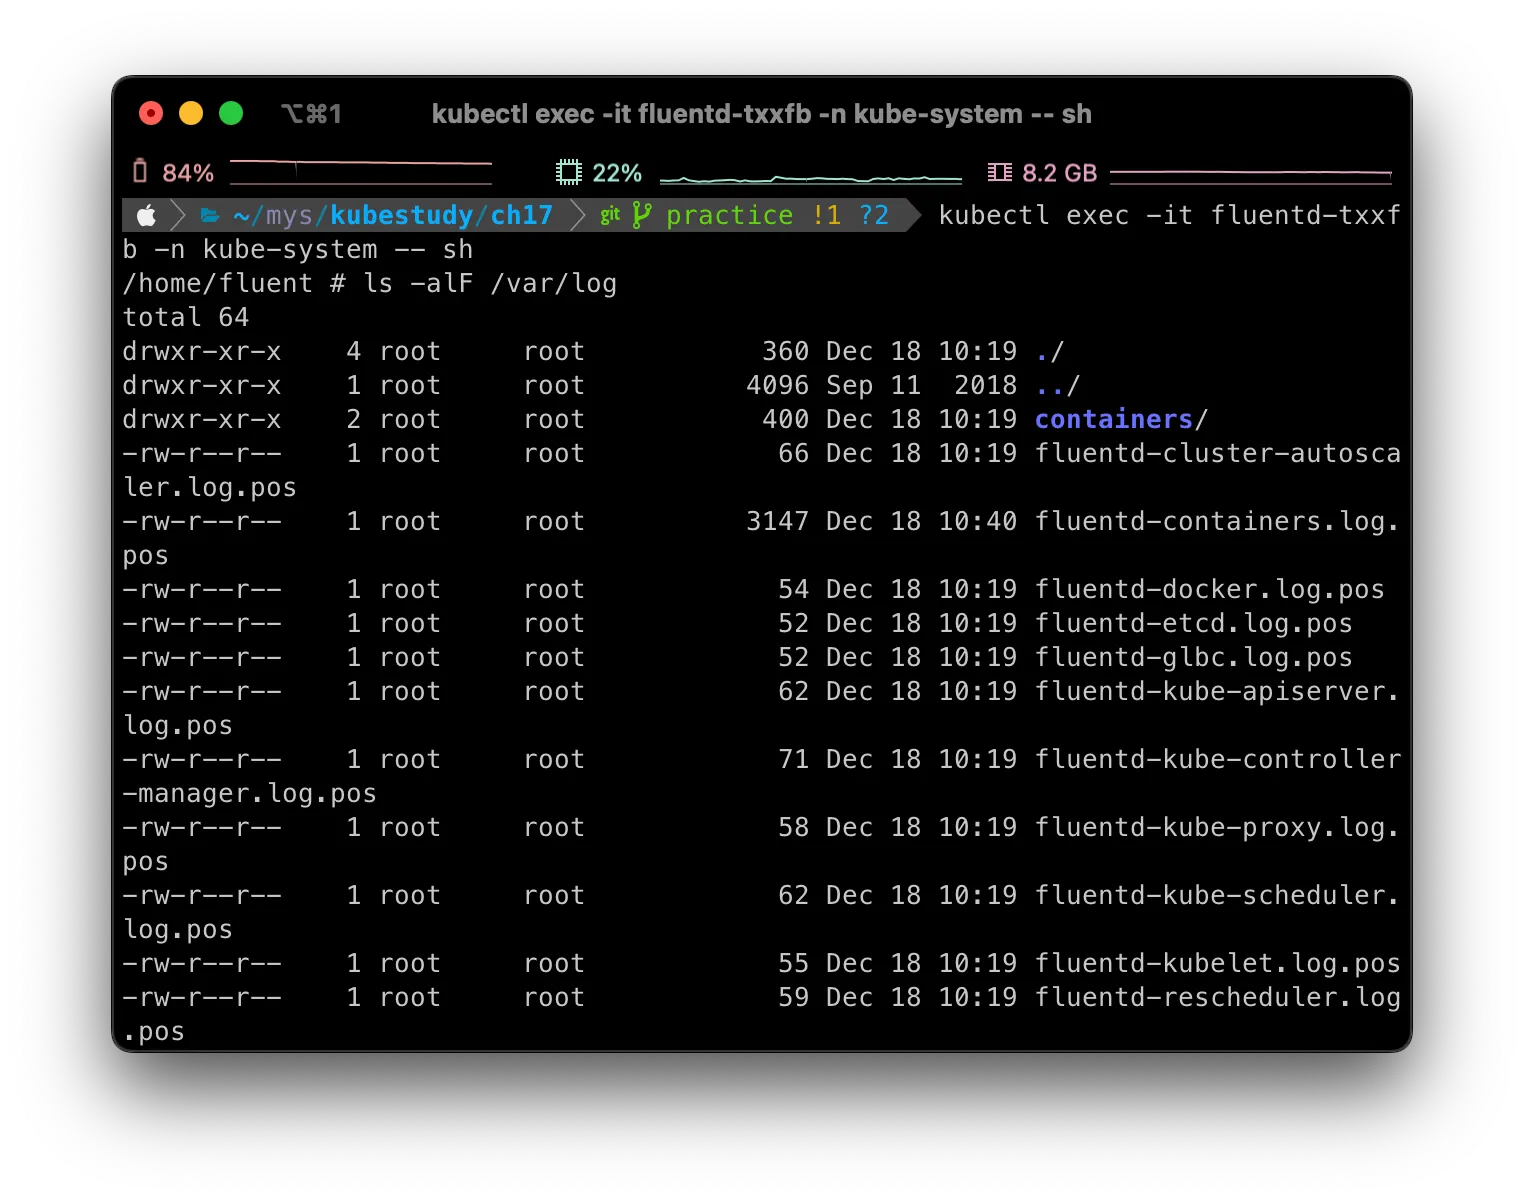Click the 'fluentd-rescheduler.log' file name
Viewport: 1524px width, 1200px height.
pyautogui.click(x=1218, y=997)
